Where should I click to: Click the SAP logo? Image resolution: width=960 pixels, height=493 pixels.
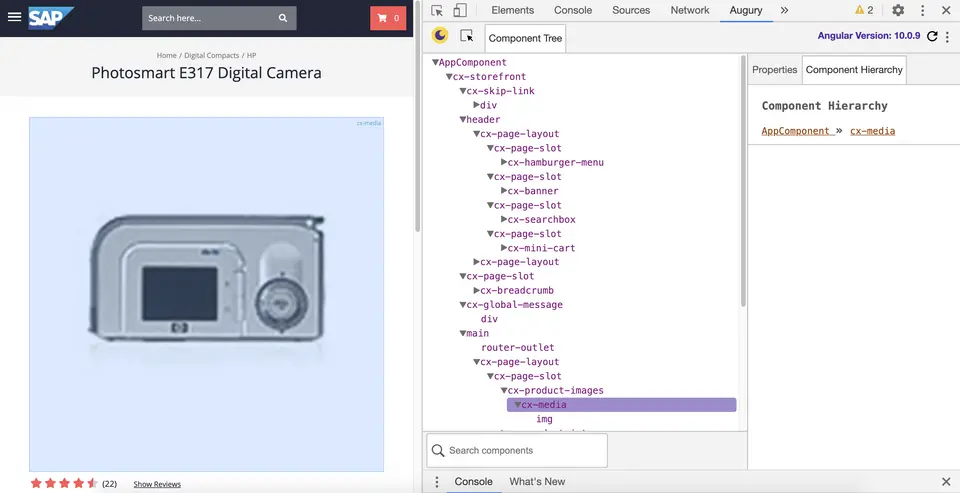click(x=51, y=18)
